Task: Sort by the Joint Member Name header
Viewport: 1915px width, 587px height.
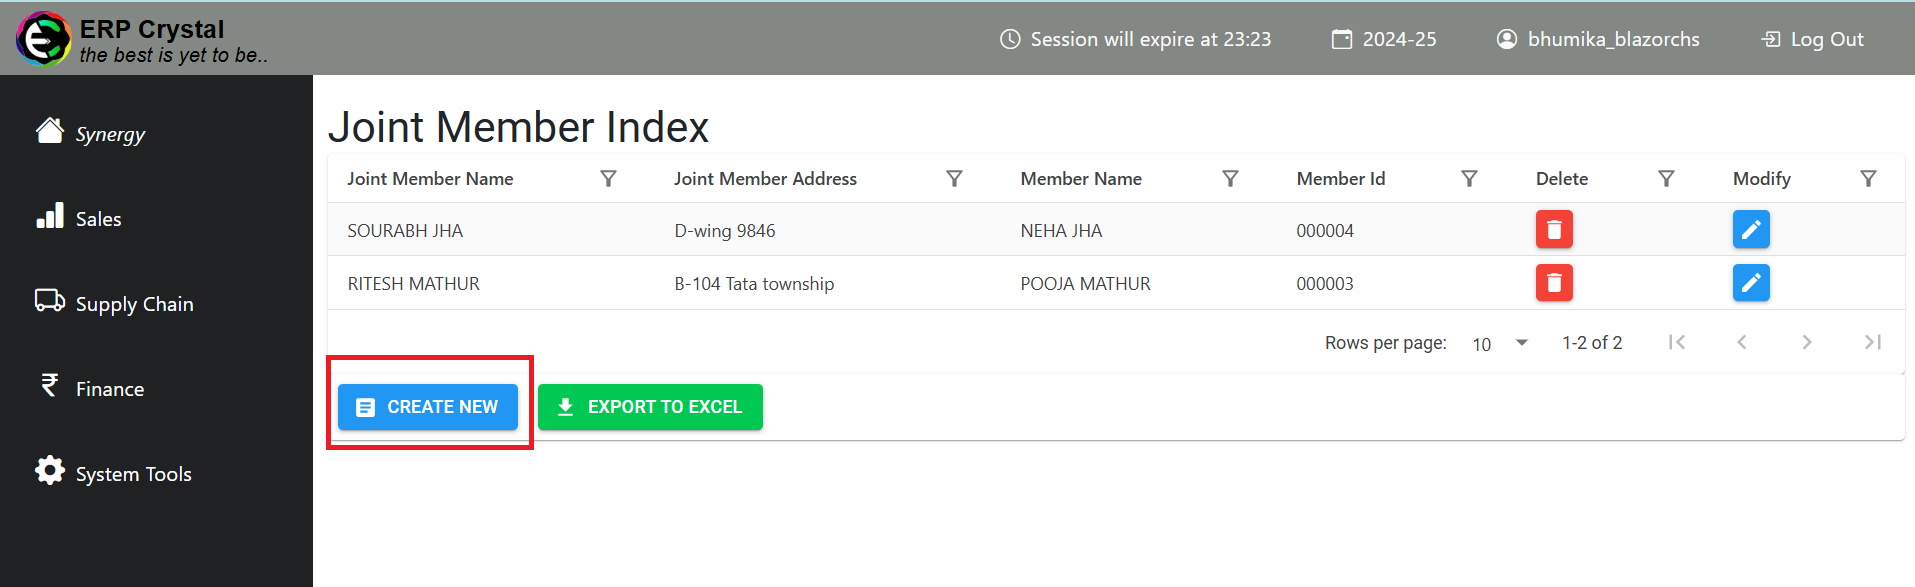Action: pyautogui.click(x=430, y=179)
